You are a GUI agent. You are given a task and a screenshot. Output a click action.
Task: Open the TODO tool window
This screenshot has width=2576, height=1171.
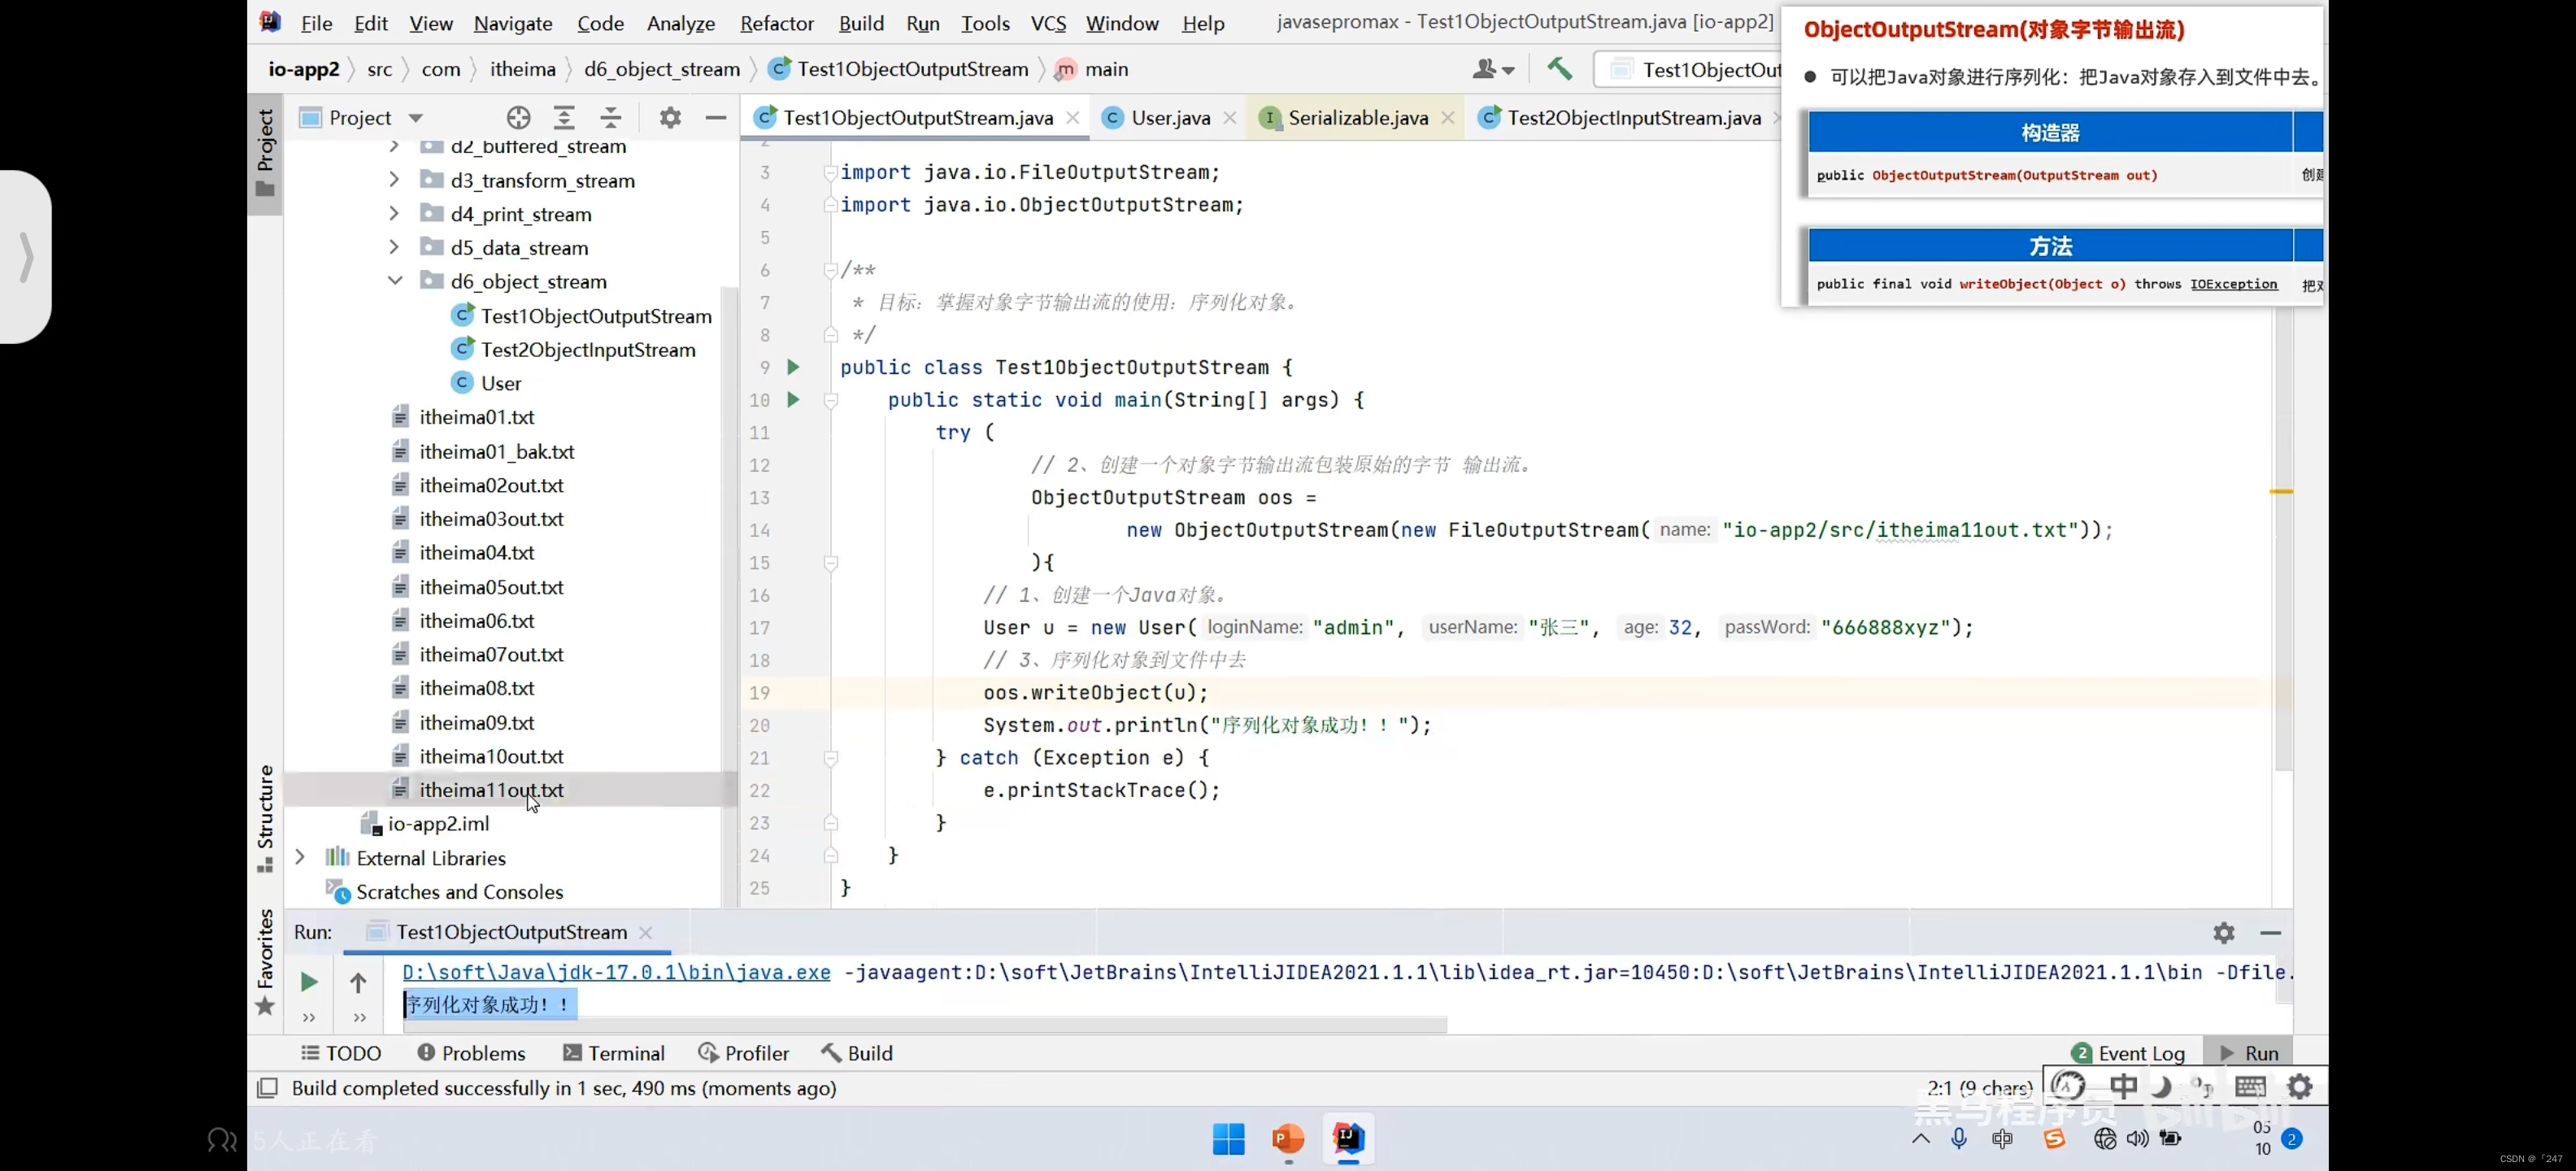[341, 1053]
